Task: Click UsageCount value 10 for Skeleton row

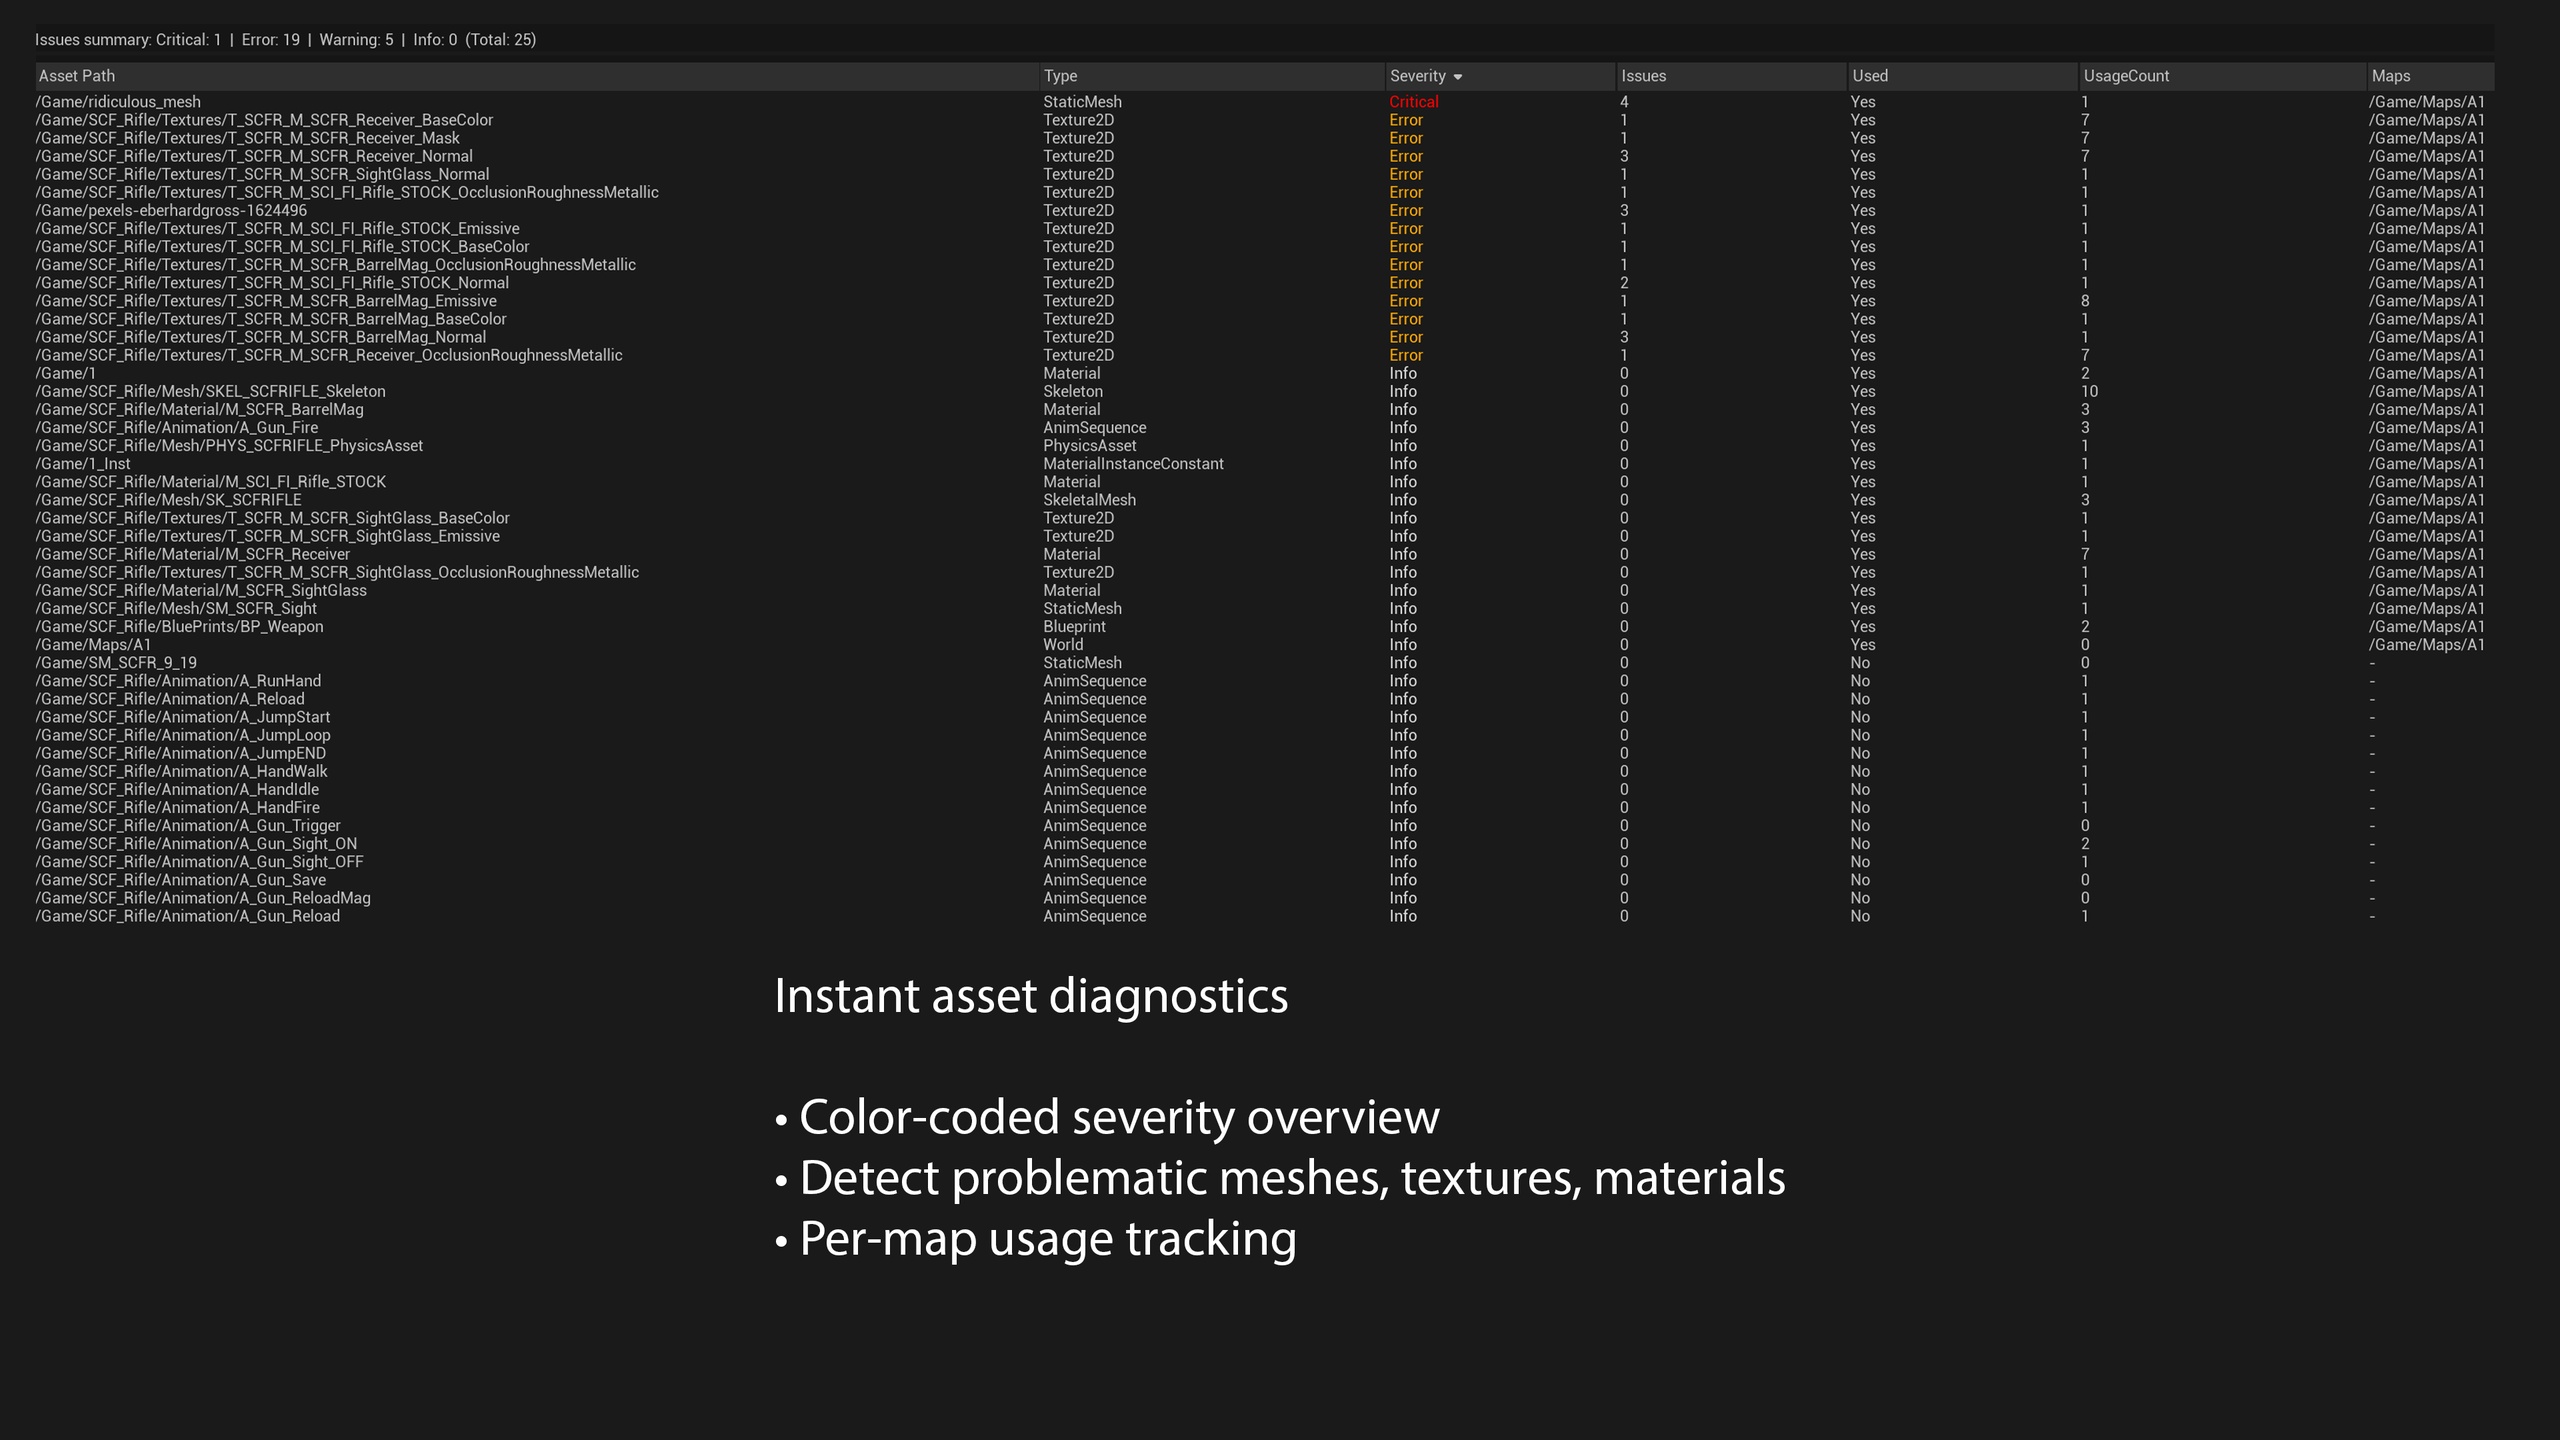Action: [x=2089, y=391]
